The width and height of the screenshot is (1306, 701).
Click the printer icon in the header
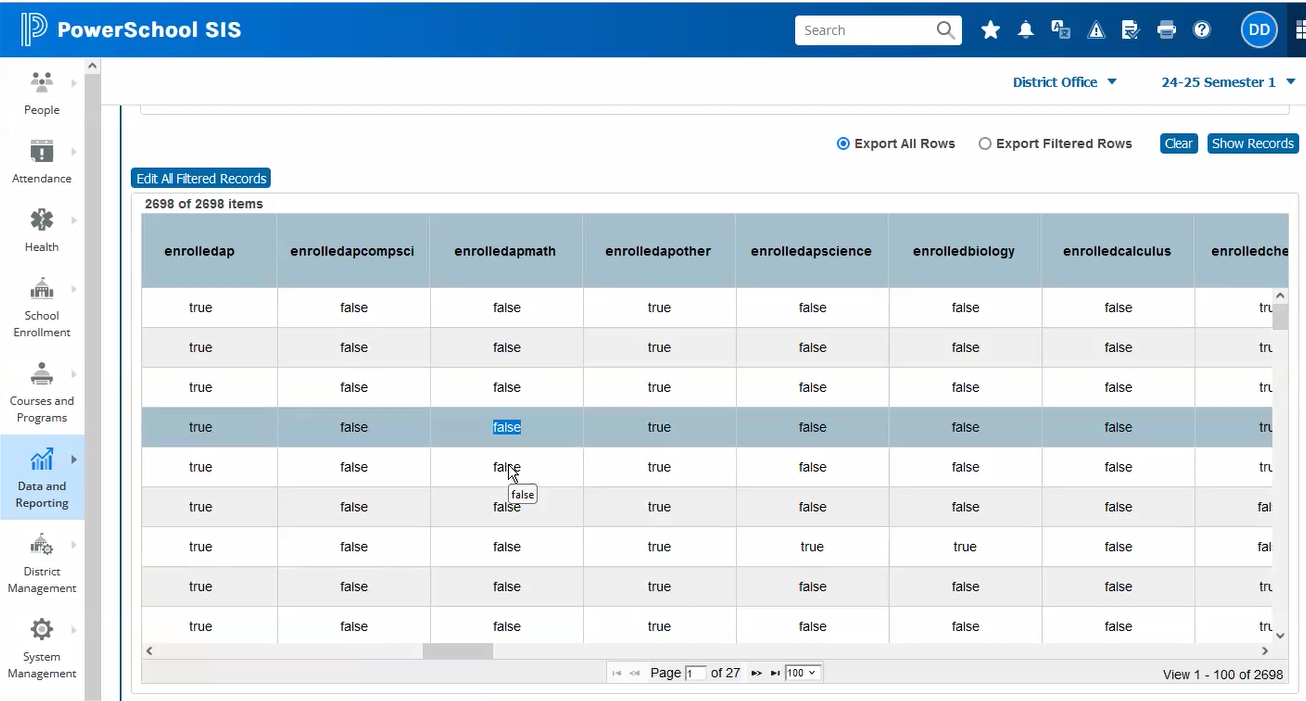pos(1166,29)
